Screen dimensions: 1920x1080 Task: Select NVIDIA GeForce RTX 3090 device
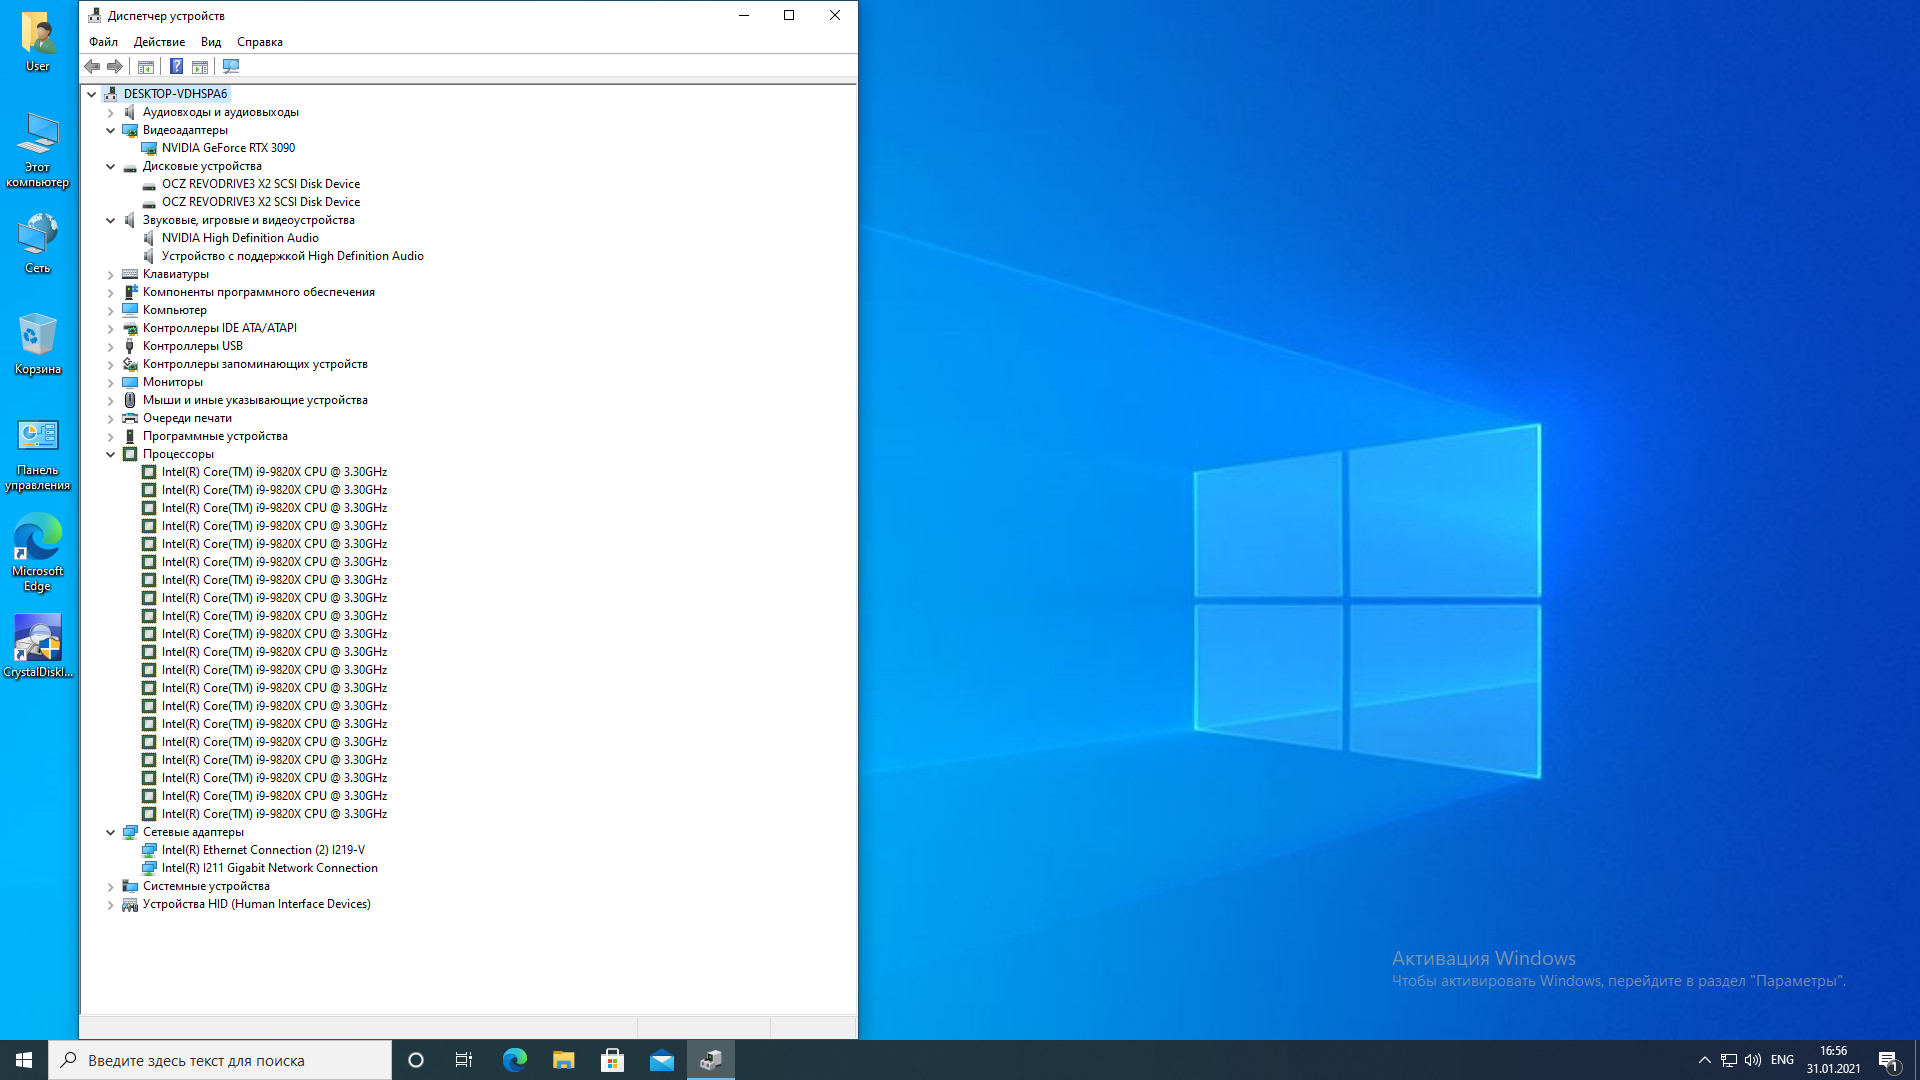point(228,148)
